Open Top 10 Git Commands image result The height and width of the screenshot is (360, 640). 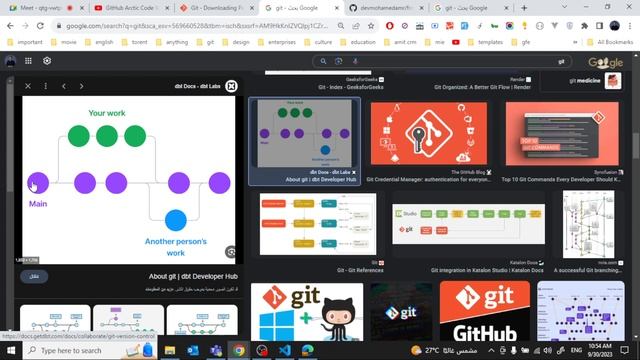tap(562, 133)
